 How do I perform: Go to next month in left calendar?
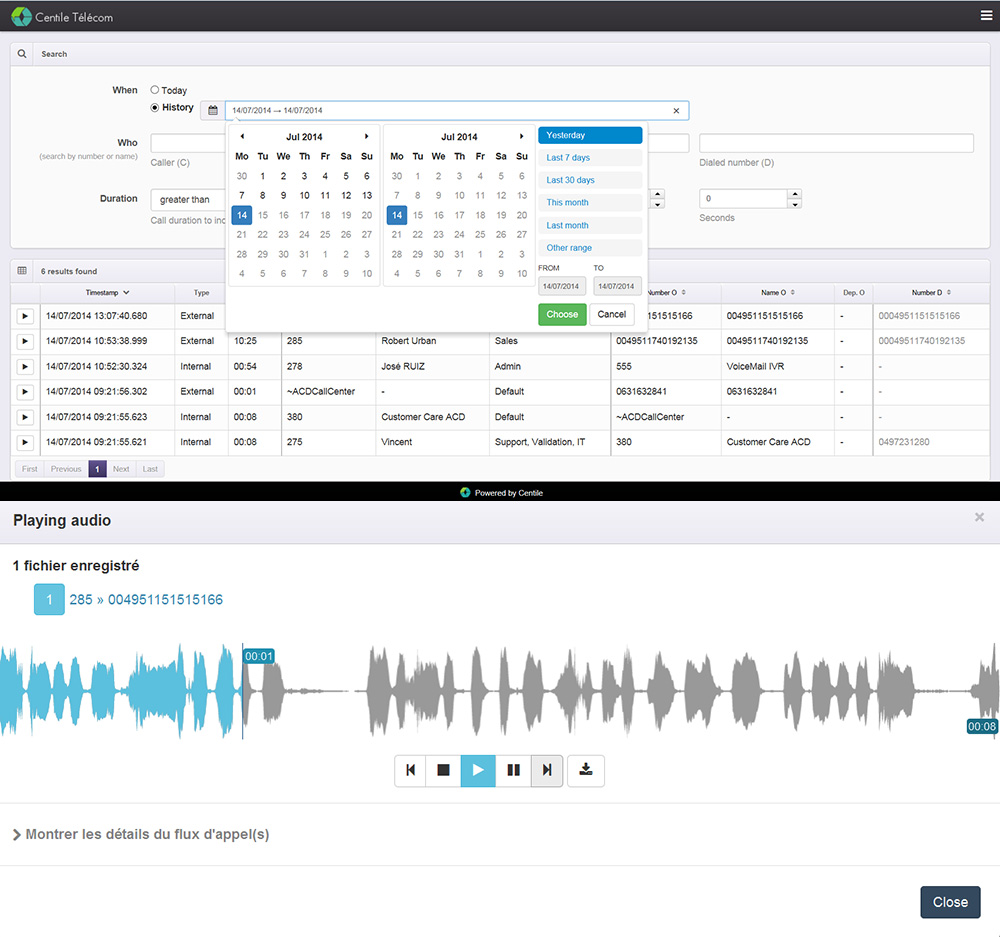click(x=367, y=136)
